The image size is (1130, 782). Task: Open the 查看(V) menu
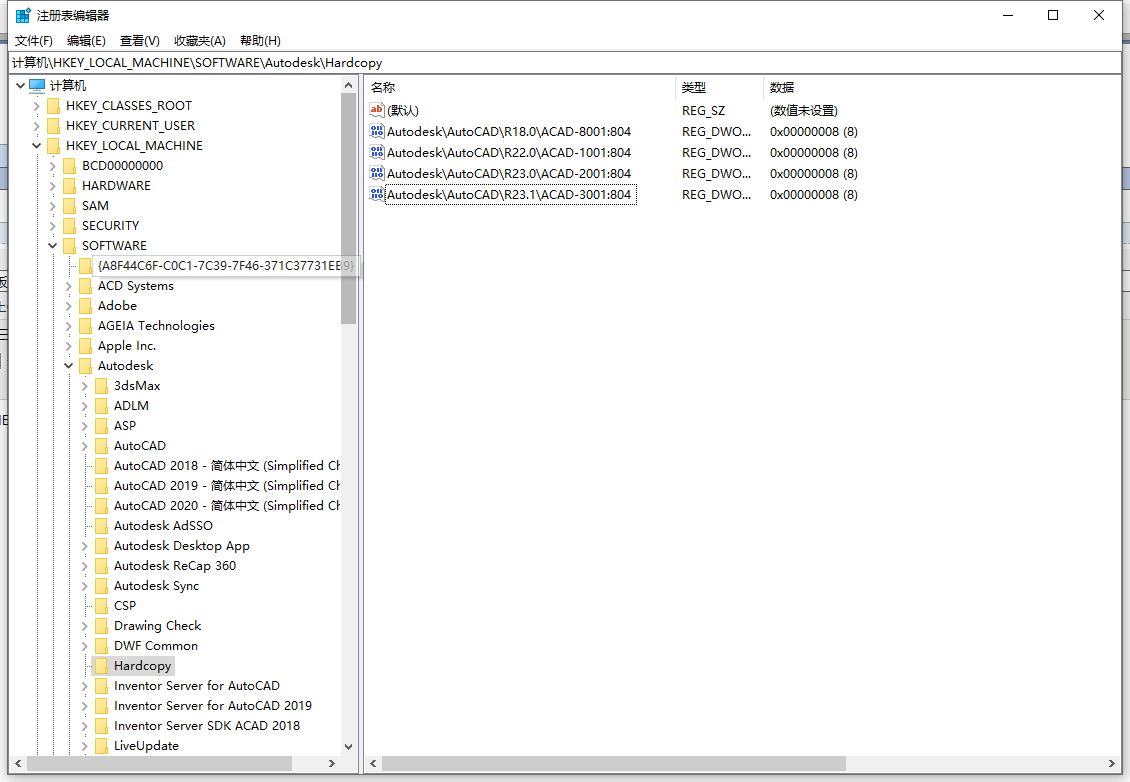click(140, 40)
